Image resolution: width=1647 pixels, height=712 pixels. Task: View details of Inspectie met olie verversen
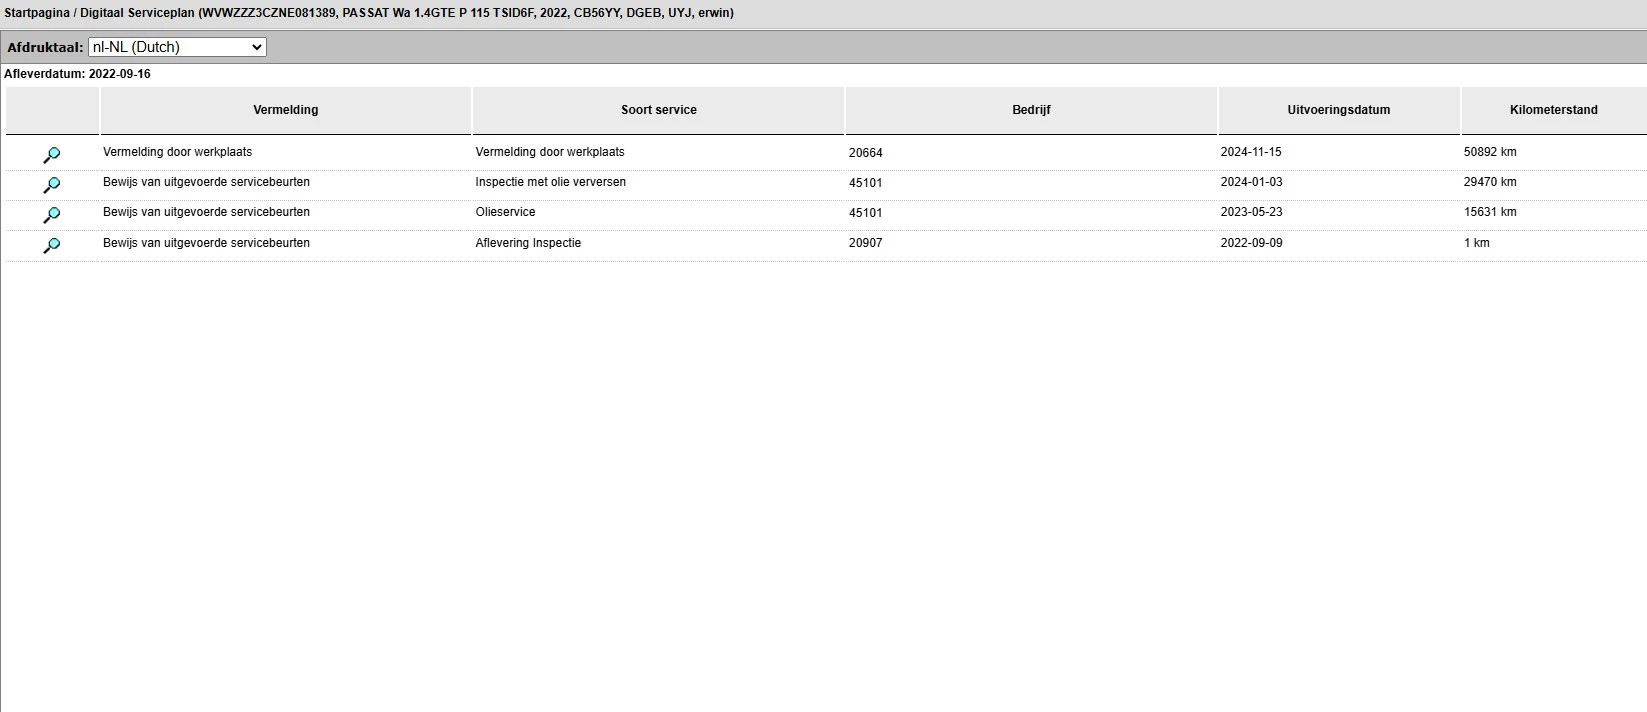52,185
